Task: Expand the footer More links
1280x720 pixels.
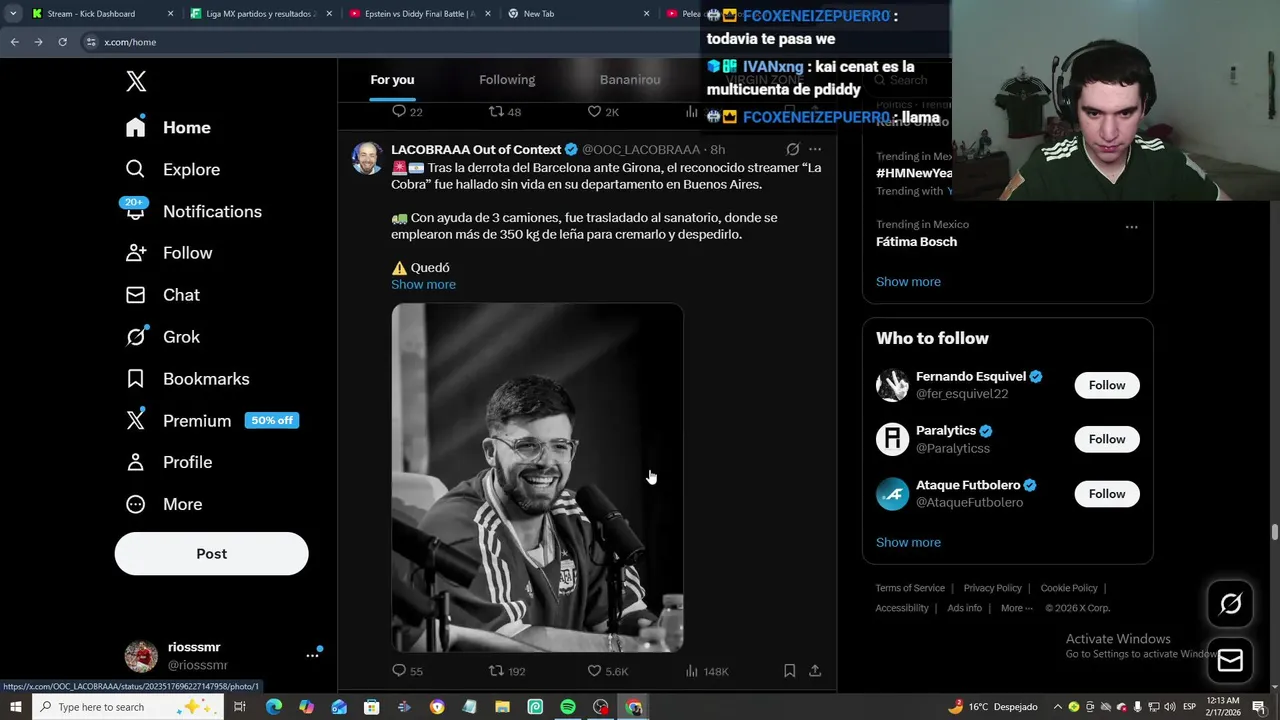Action: (1016, 608)
